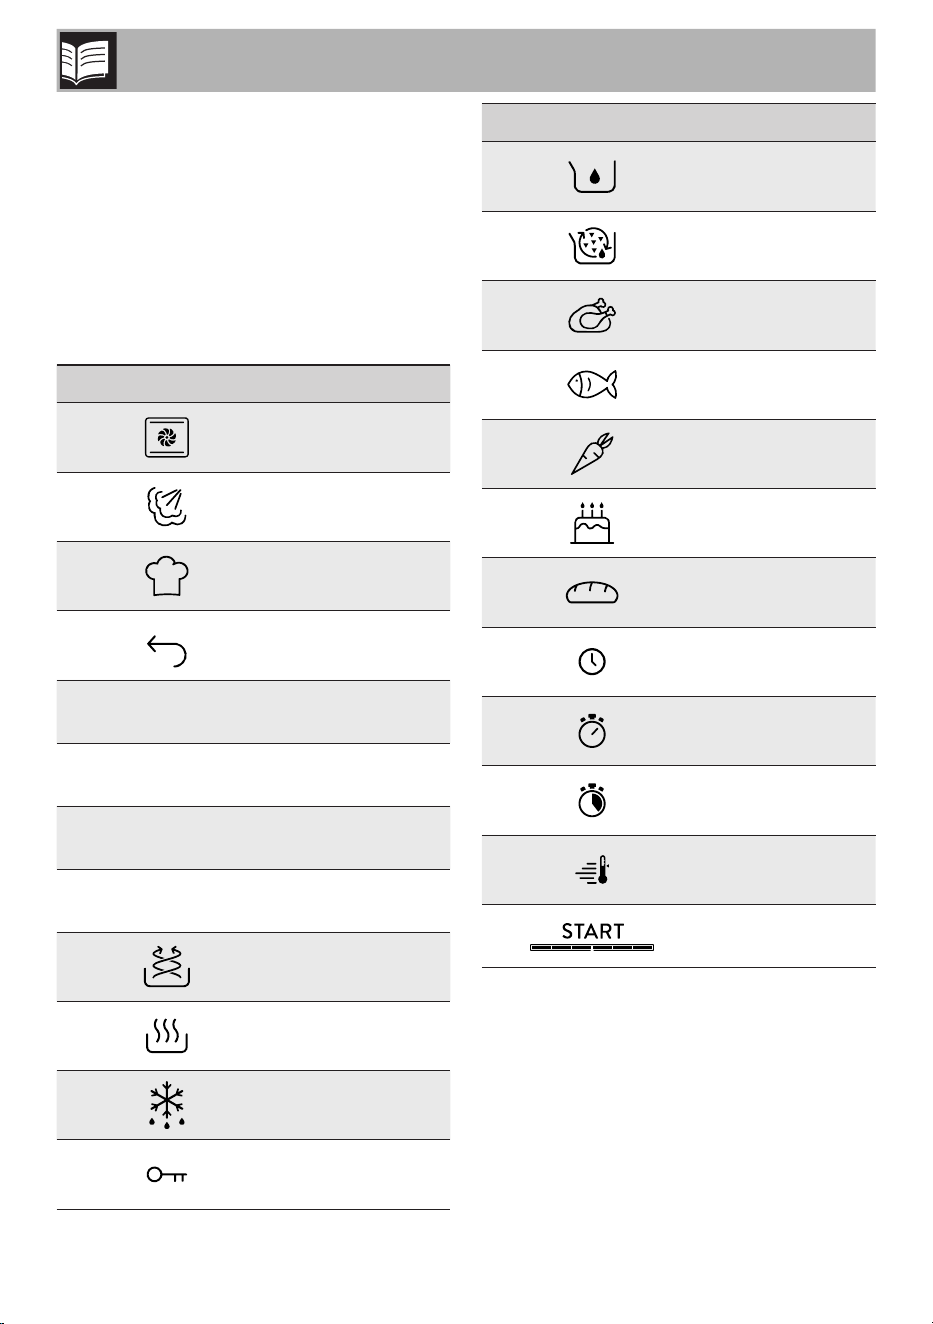Select the birthday cake desserts icon
This screenshot has height=1324, width=933.
click(592, 523)
